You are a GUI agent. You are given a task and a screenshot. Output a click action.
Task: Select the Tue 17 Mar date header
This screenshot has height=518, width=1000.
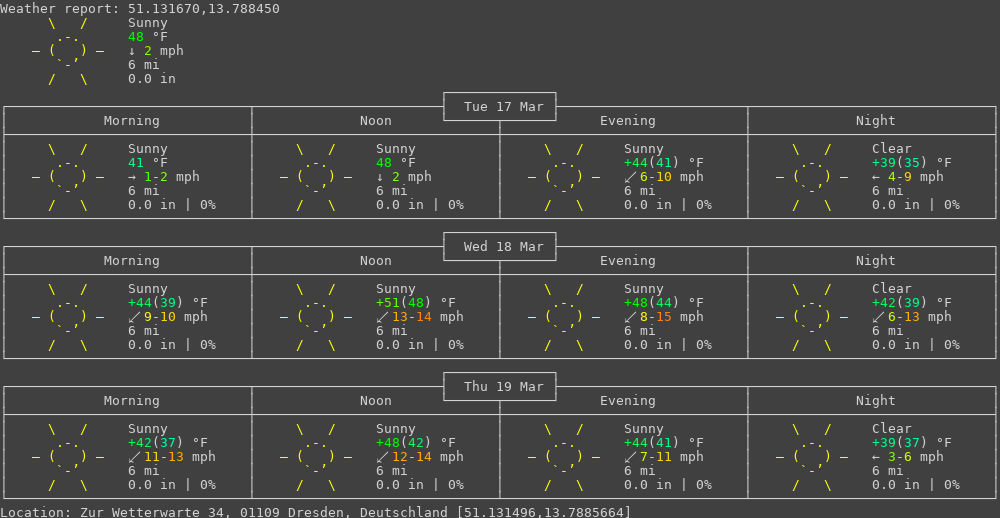(x=500, y=107)
